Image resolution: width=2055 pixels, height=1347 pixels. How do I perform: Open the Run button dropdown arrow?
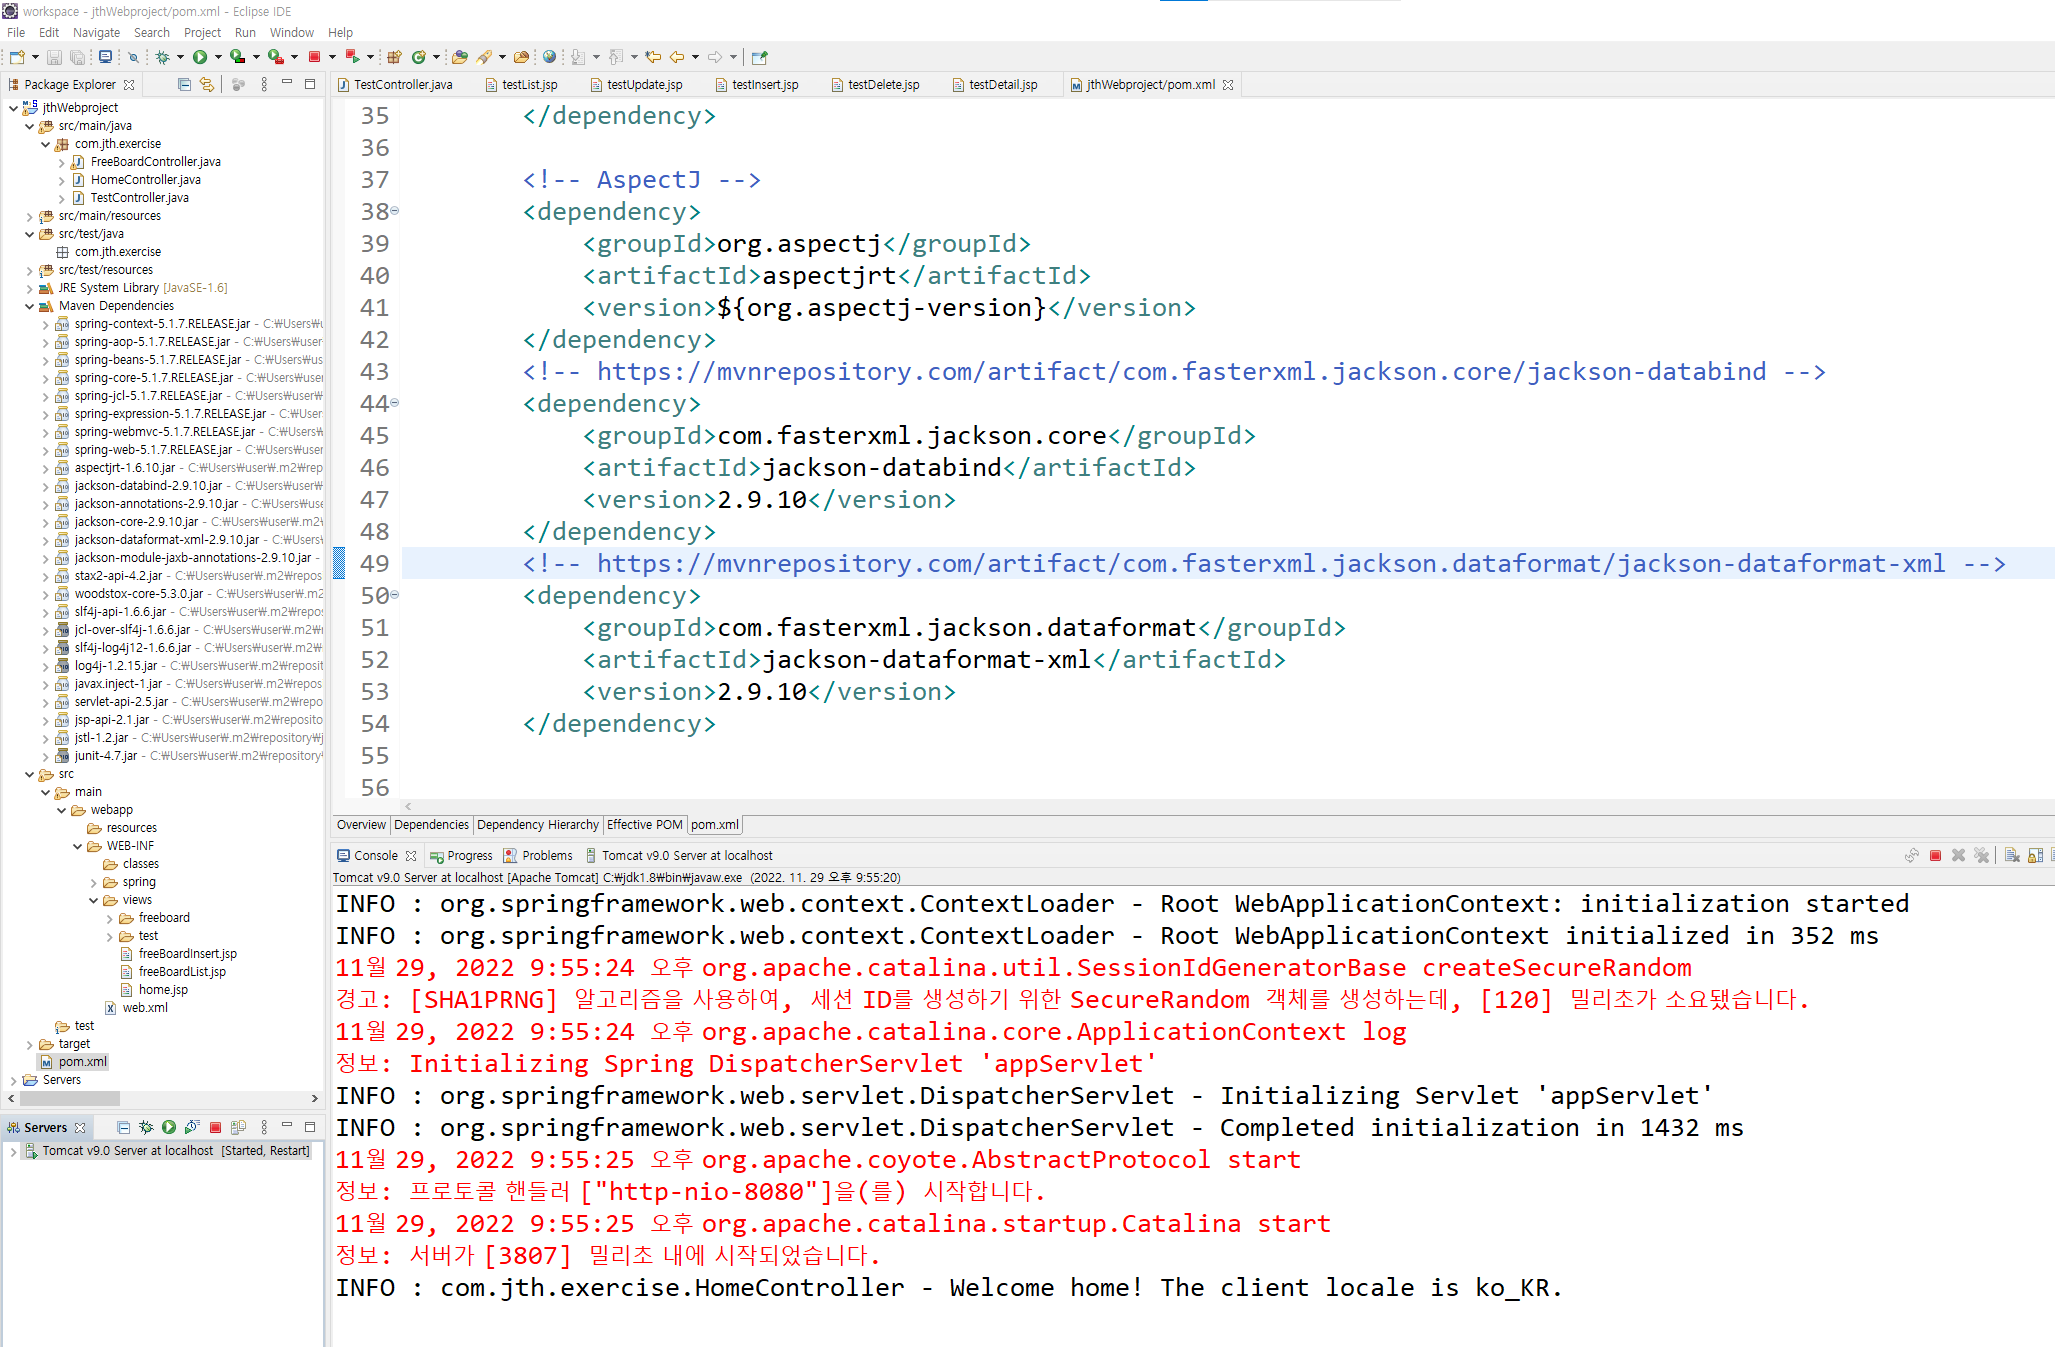point(217,57)
